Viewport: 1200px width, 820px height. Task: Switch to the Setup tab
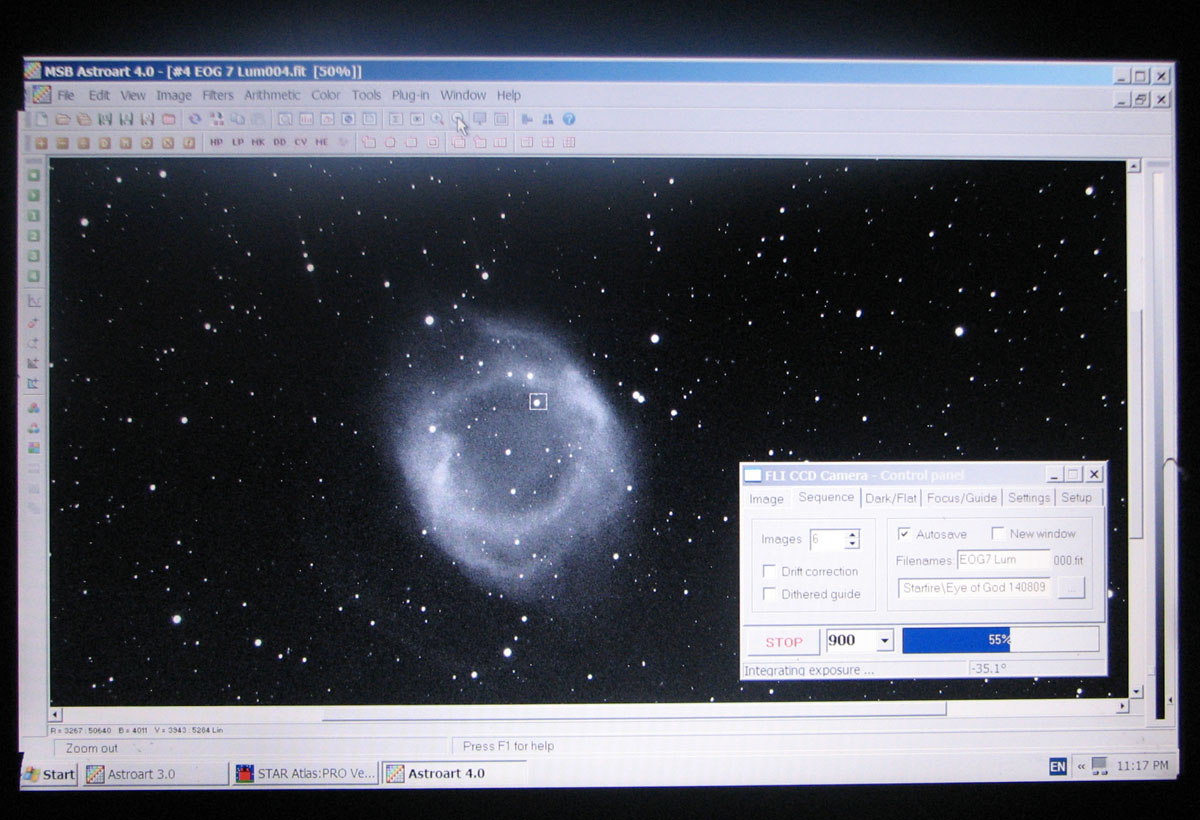(x=1077, y=498)
